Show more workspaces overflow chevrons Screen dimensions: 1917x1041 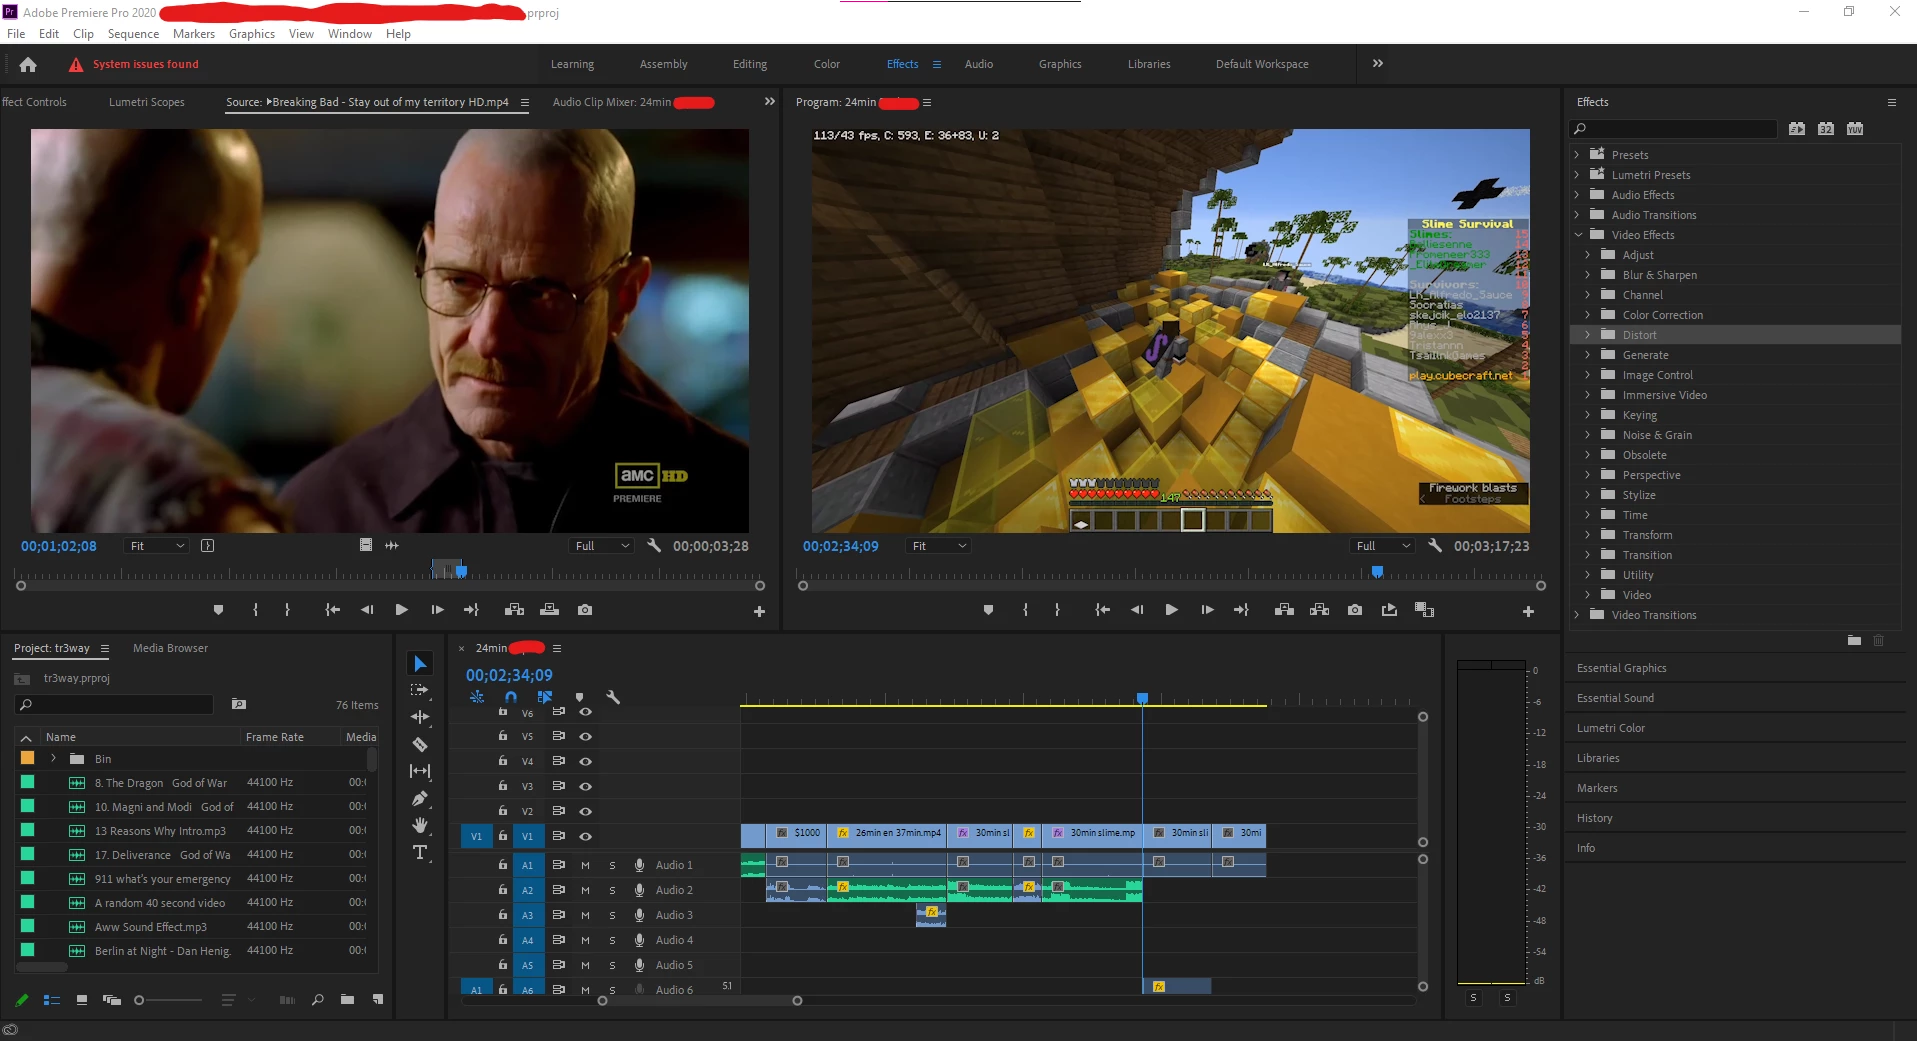1378,63
